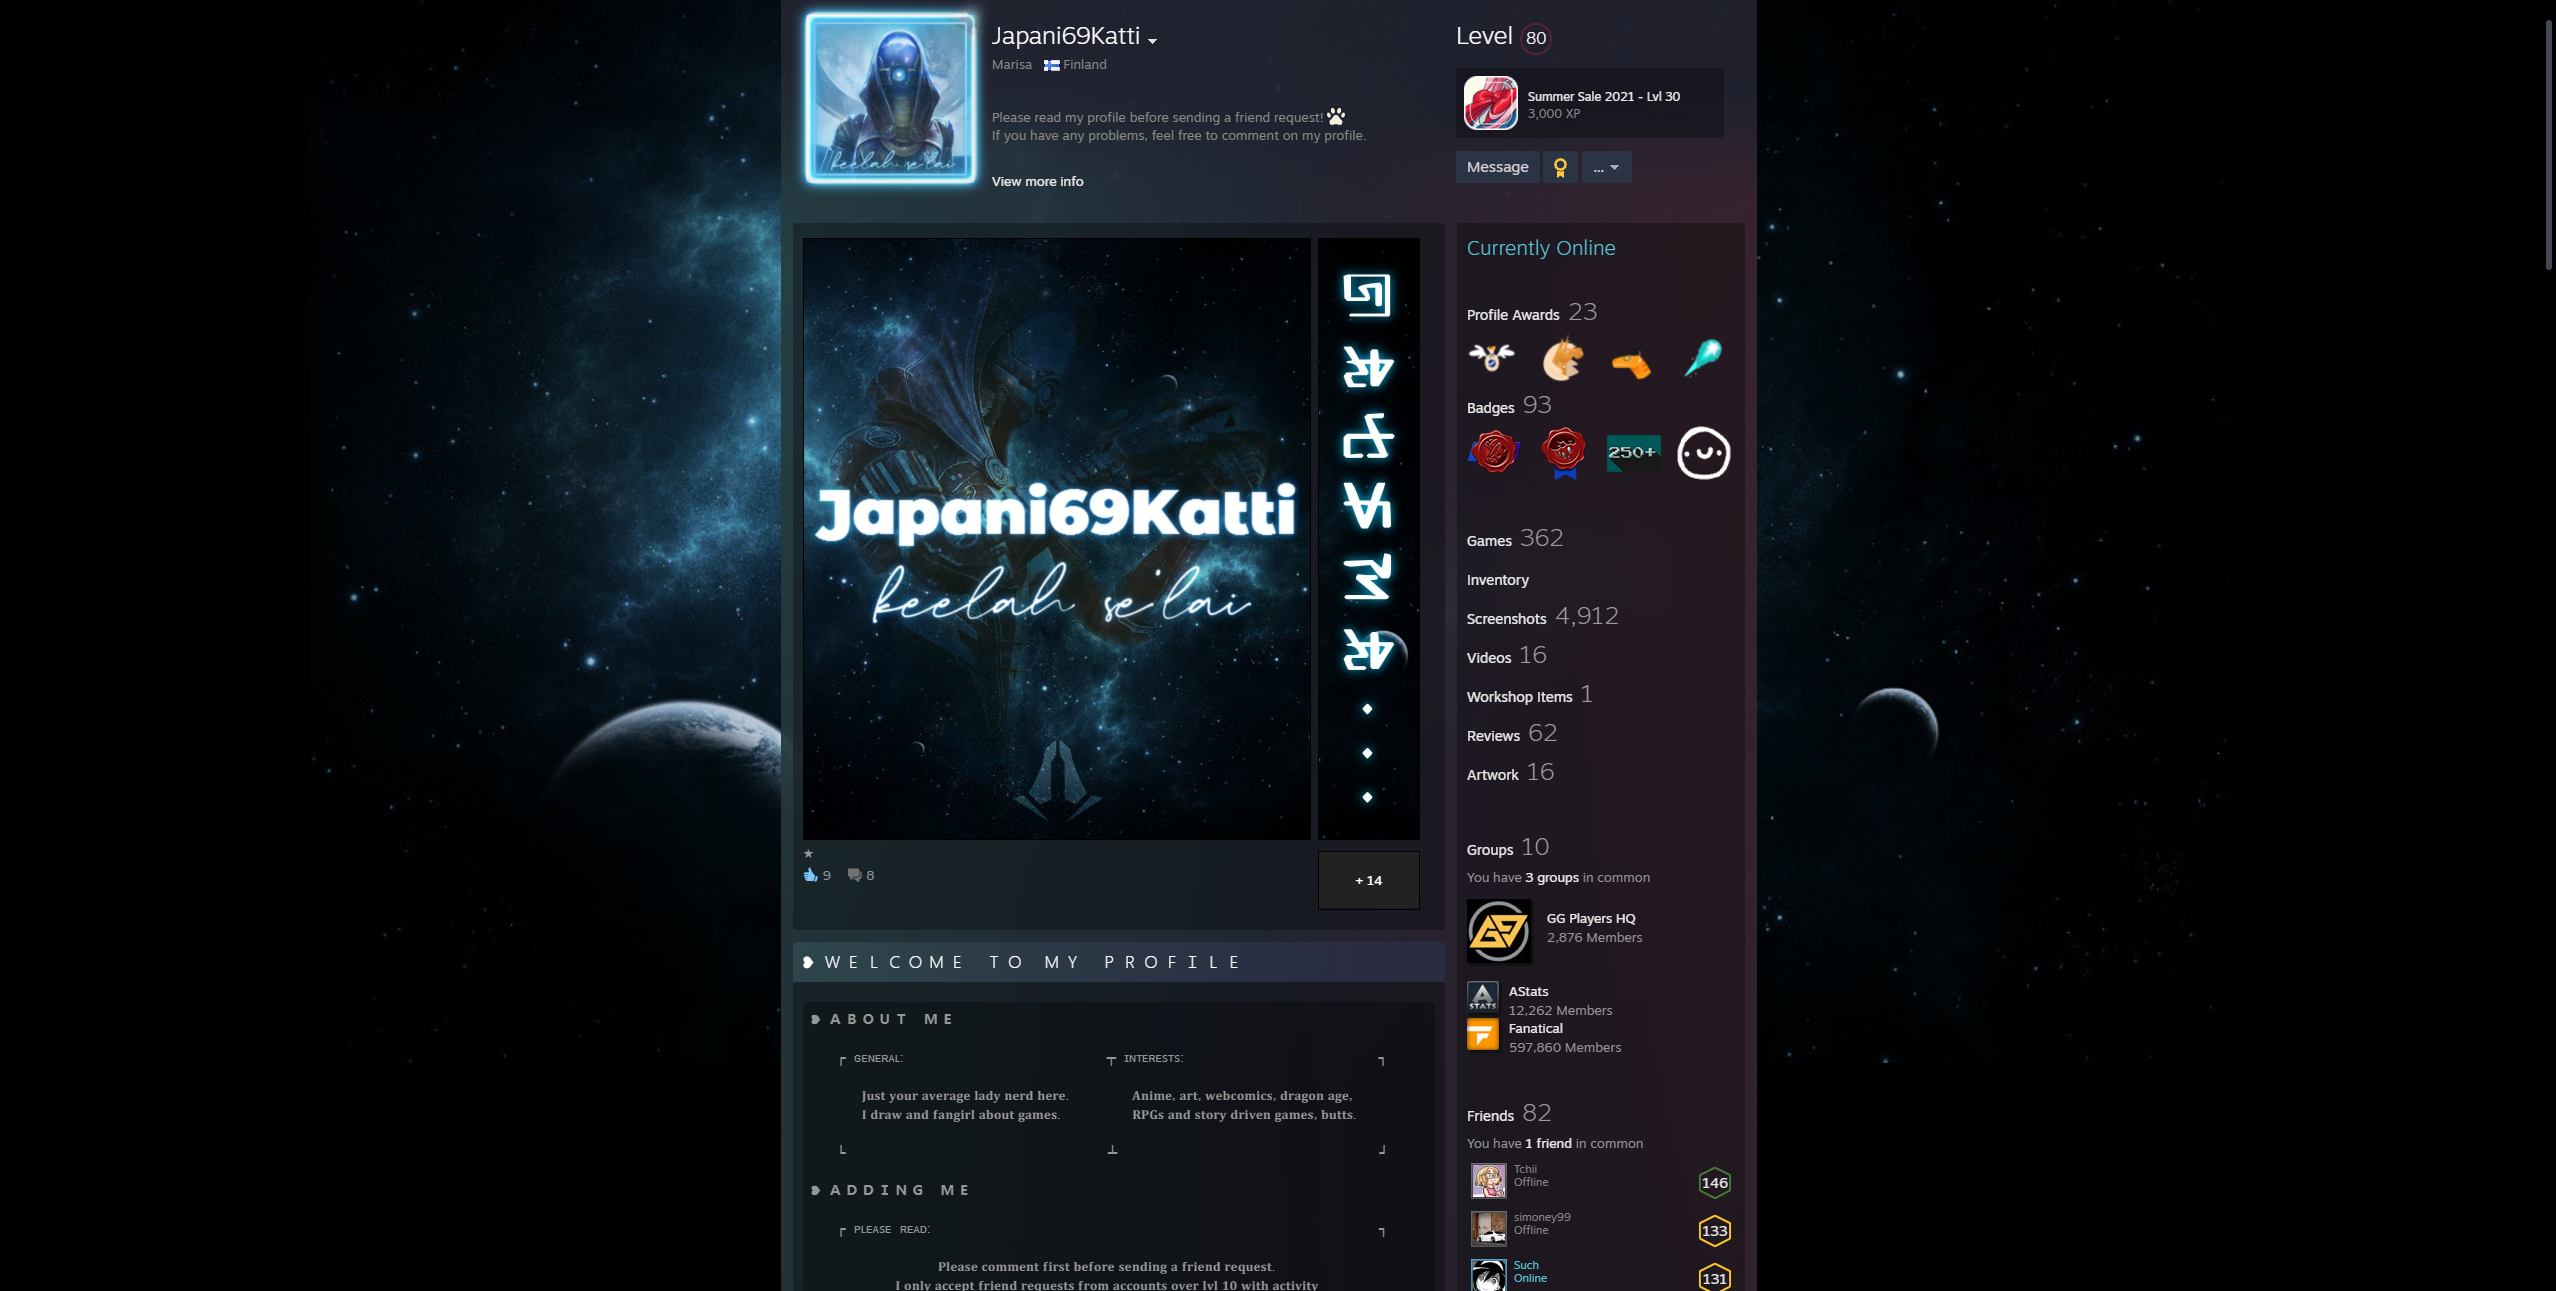Screen dimensions: 2556x1291
Task: Click the orange pointing hand award icon
Action: pos(1631,364)
